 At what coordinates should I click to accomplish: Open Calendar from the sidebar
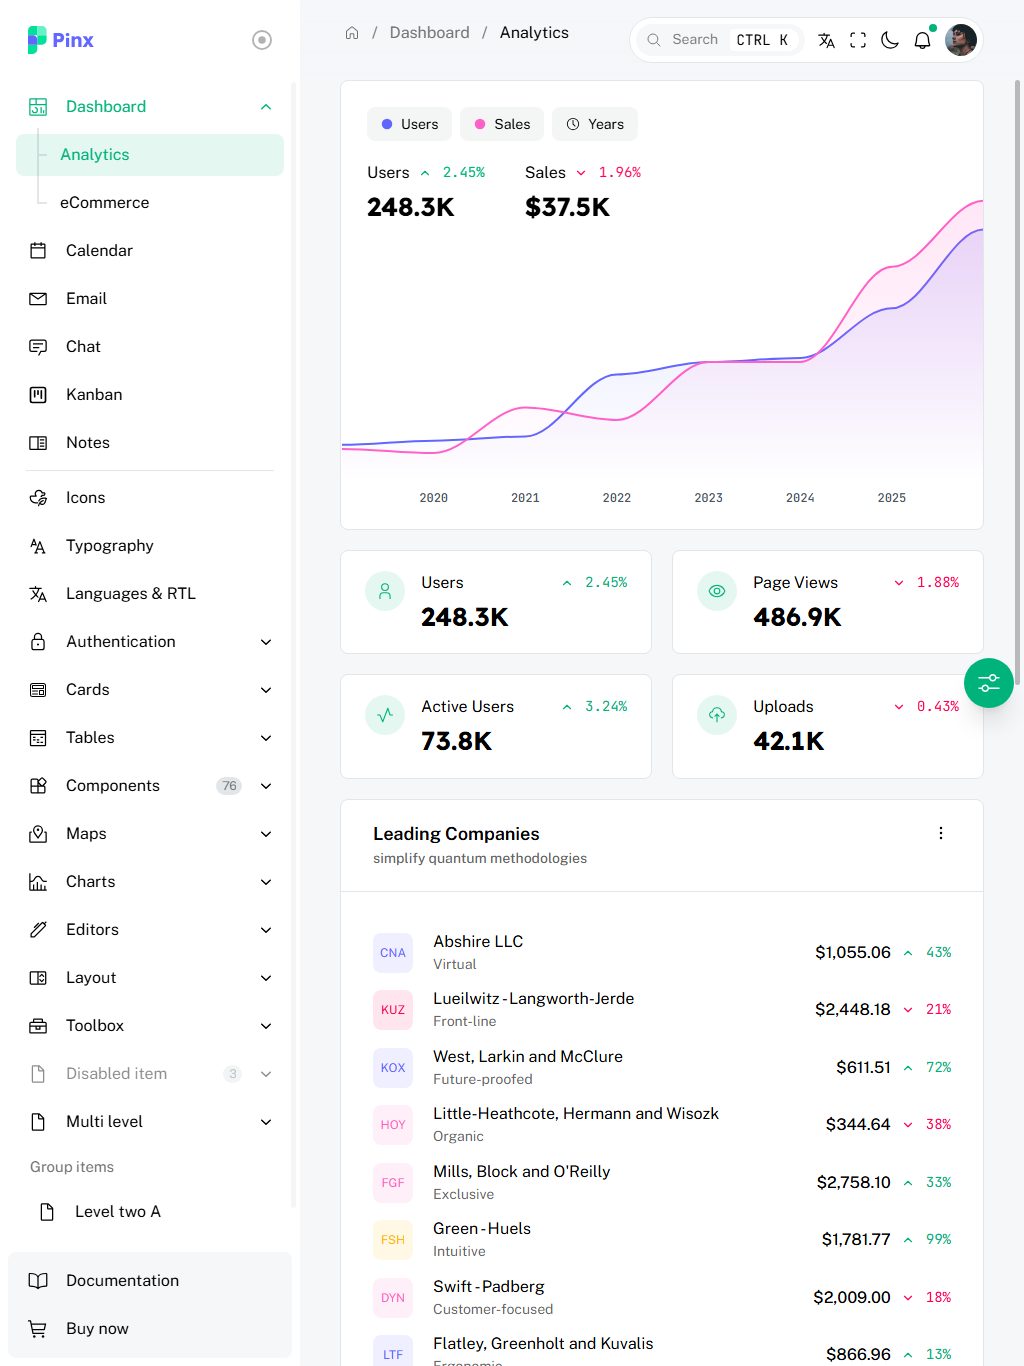pos(150,251)
